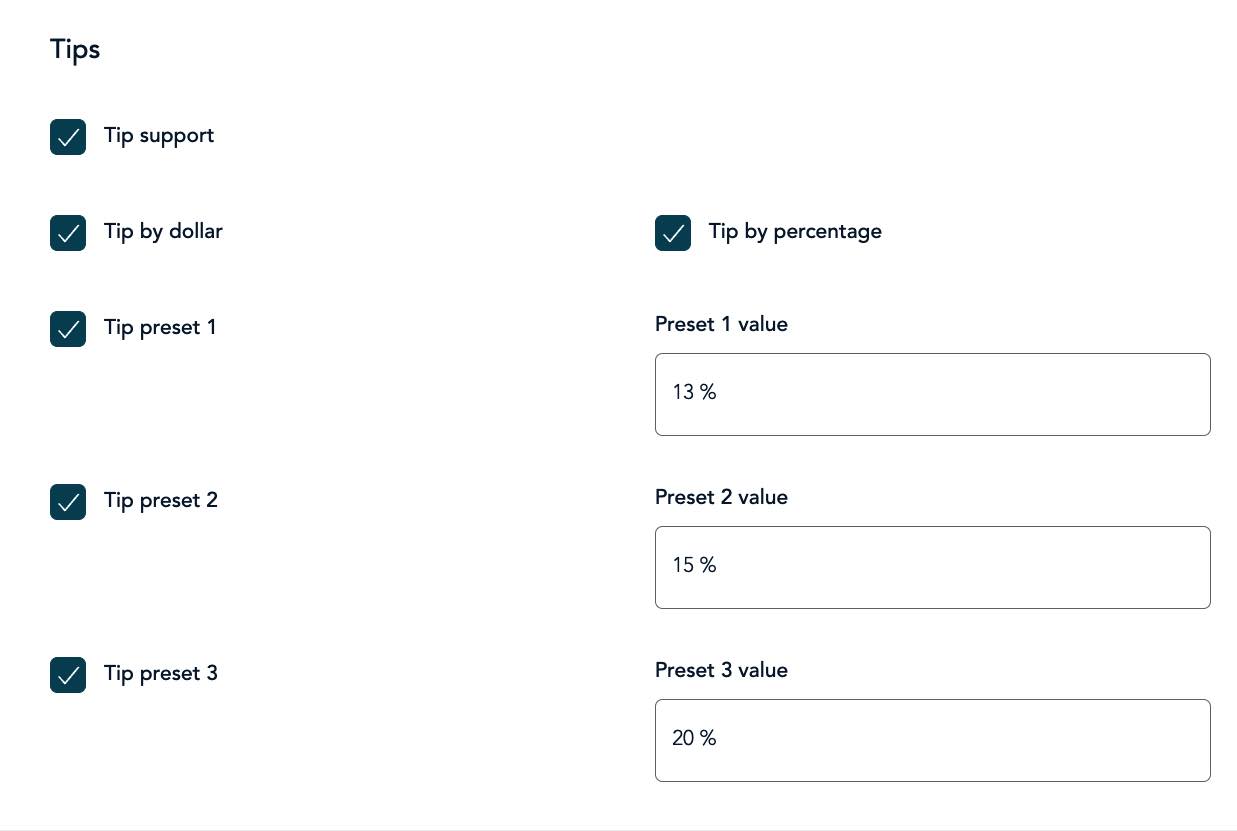Click the "Tip by dollar" label text
Screen dimensions: 1237x831
(163, 232)
